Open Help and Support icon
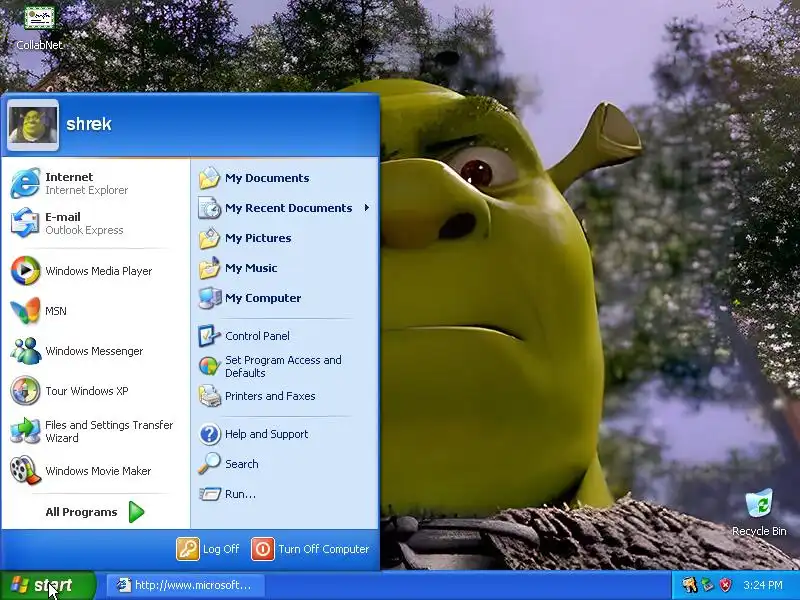The image size is (800, 600). pos(209,434)
